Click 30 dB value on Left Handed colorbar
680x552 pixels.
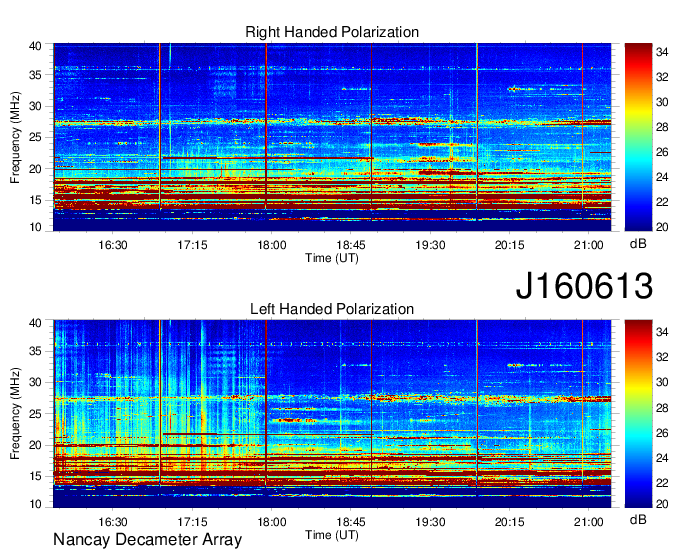(662, 382)
